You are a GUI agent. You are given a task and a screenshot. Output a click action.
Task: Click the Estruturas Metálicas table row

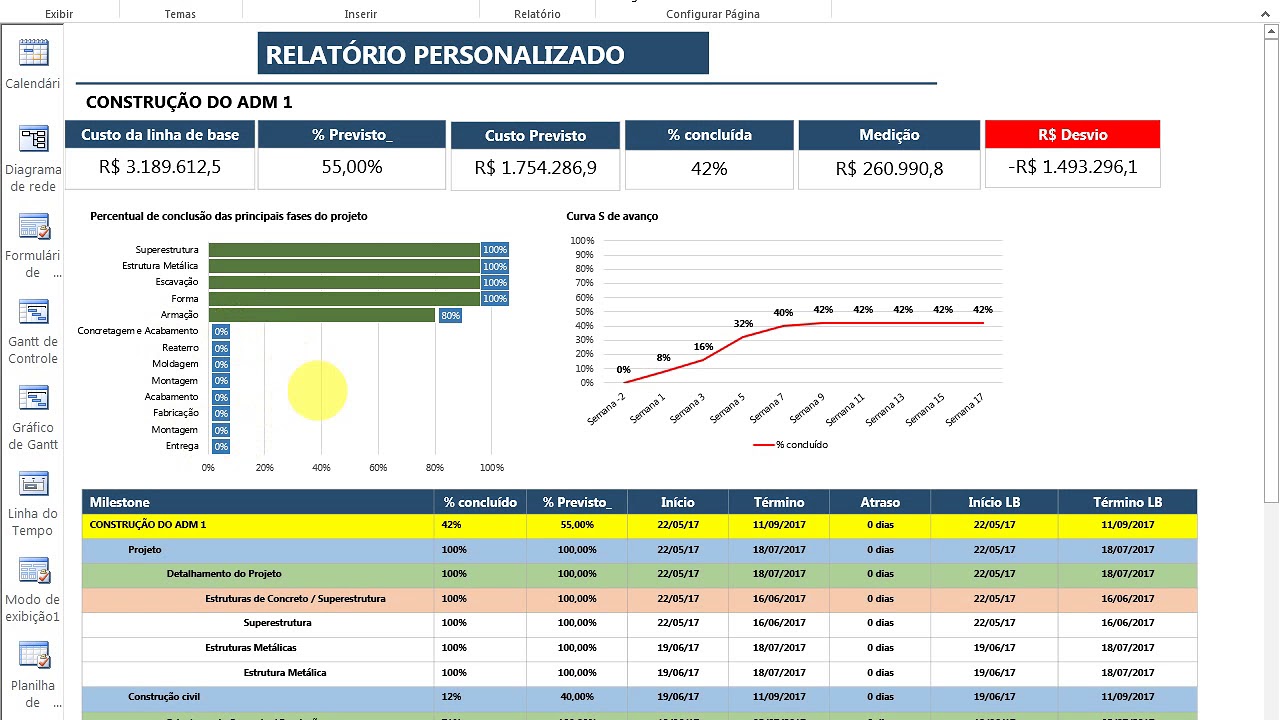639,648
